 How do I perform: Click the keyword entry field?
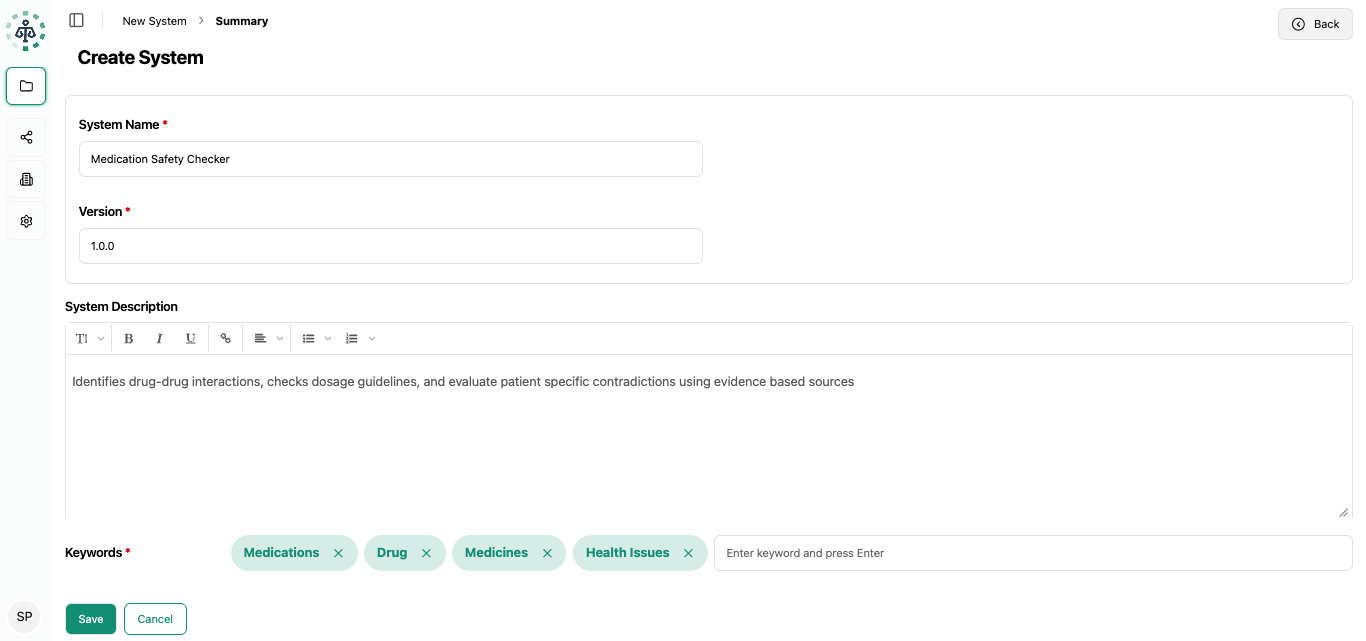click(1032, 553)
